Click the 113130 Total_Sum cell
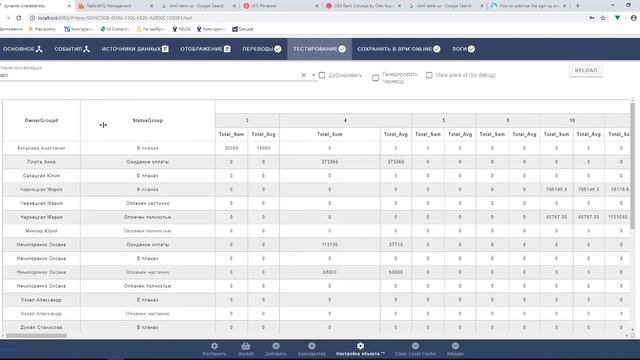Screen dimensions: 640x360 tap(329, 244)
